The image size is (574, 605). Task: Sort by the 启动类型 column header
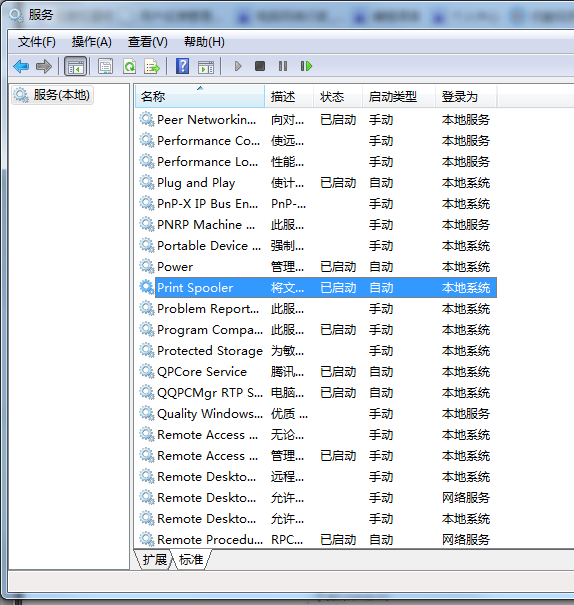[399, 96]
